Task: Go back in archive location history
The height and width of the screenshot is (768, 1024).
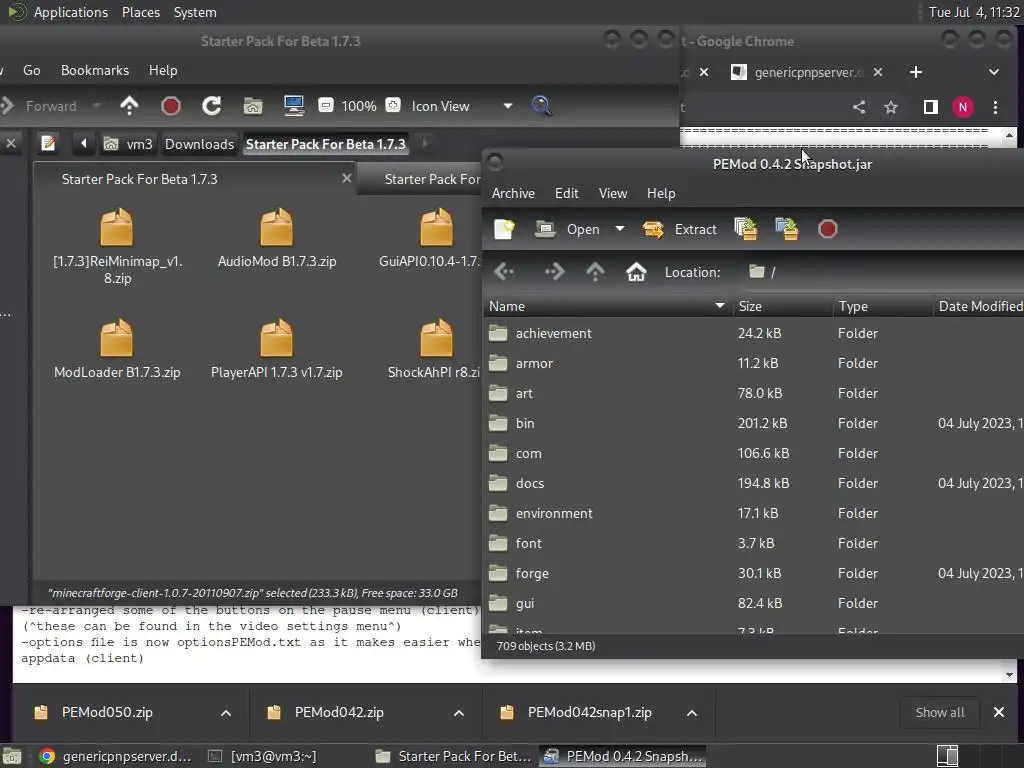Action: pos(504,272)
